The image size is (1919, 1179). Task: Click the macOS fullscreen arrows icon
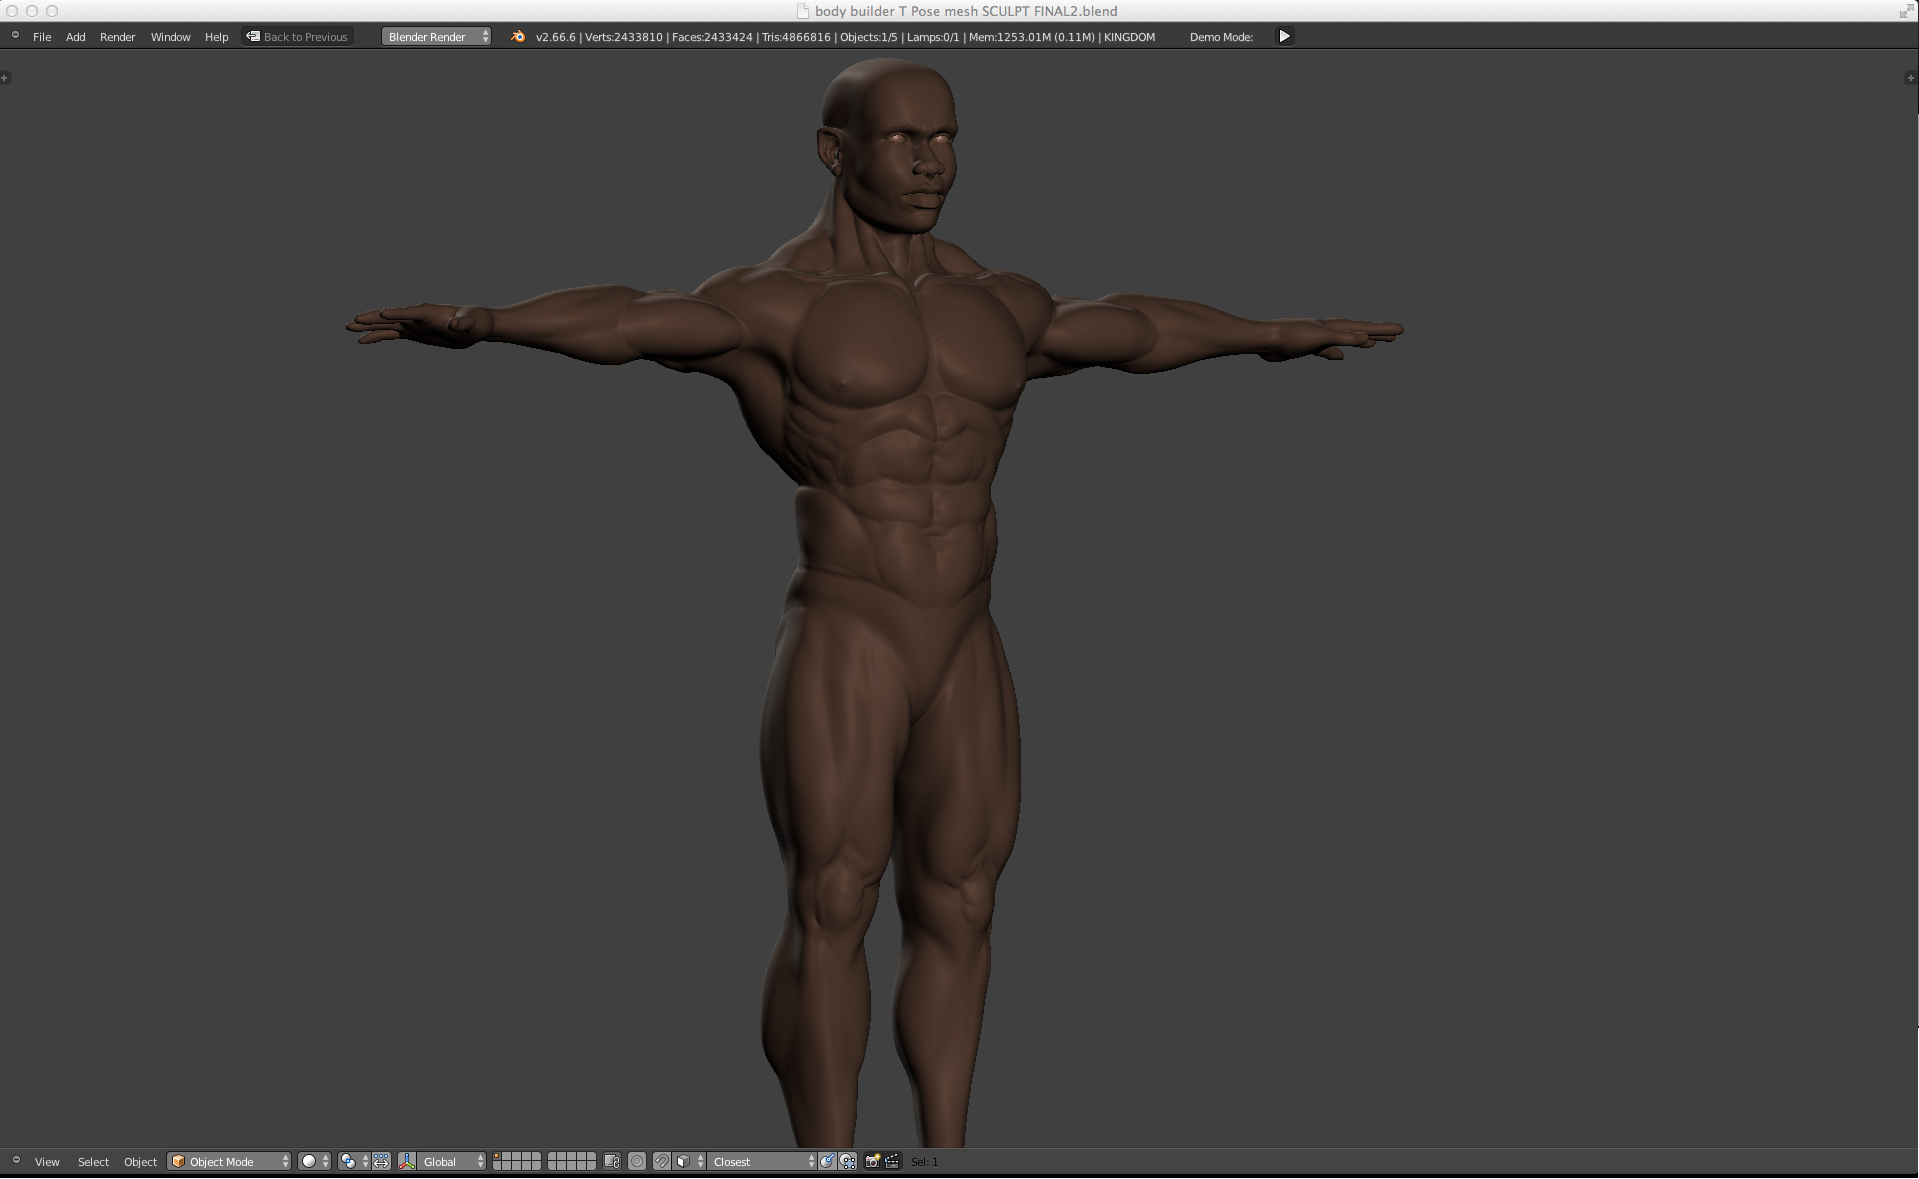pos(1906,11)
